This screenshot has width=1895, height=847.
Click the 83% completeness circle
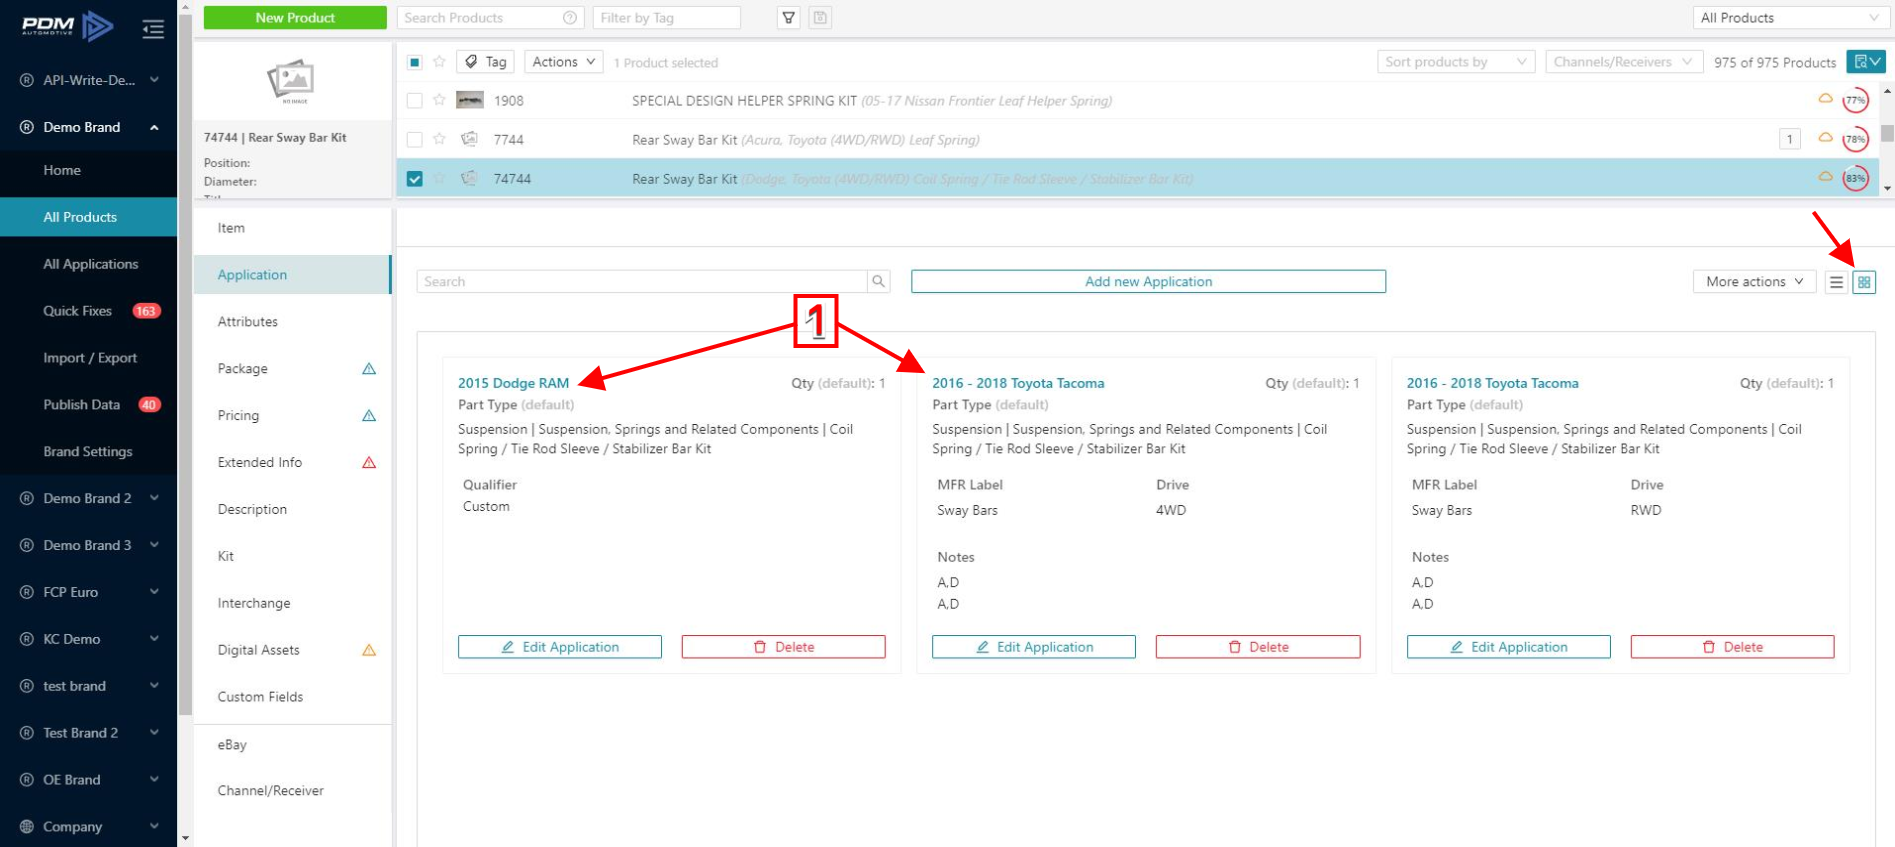1856,178
